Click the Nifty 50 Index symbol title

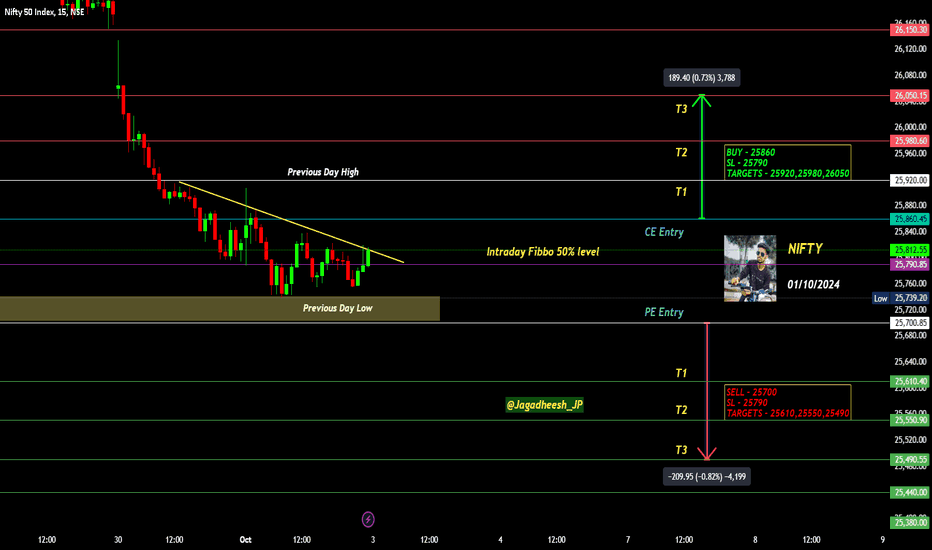pyautogui.click(x=44, y=12)
